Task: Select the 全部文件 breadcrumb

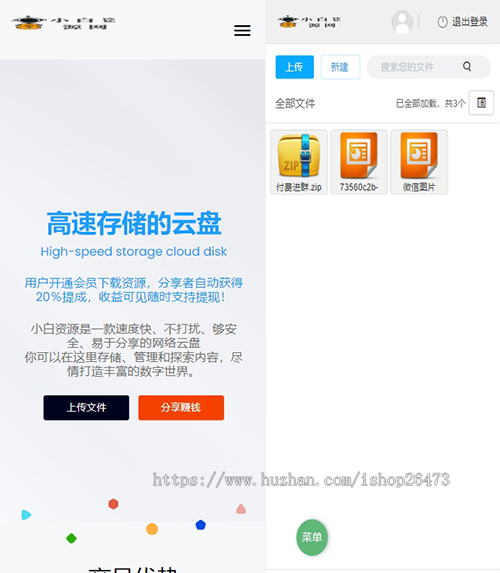Action: point(295,103)
